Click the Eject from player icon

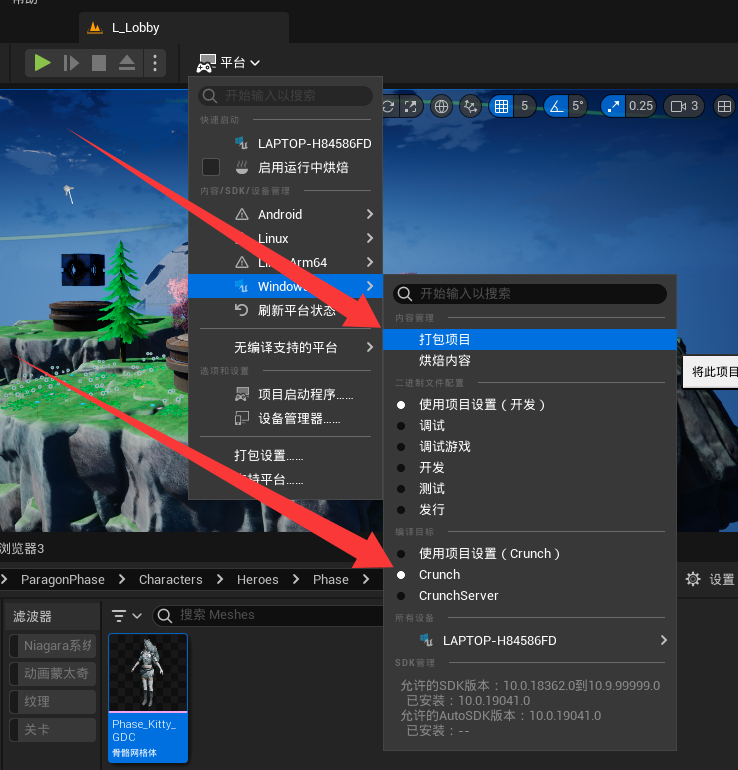pyautogui.click(x=126, y=63)
